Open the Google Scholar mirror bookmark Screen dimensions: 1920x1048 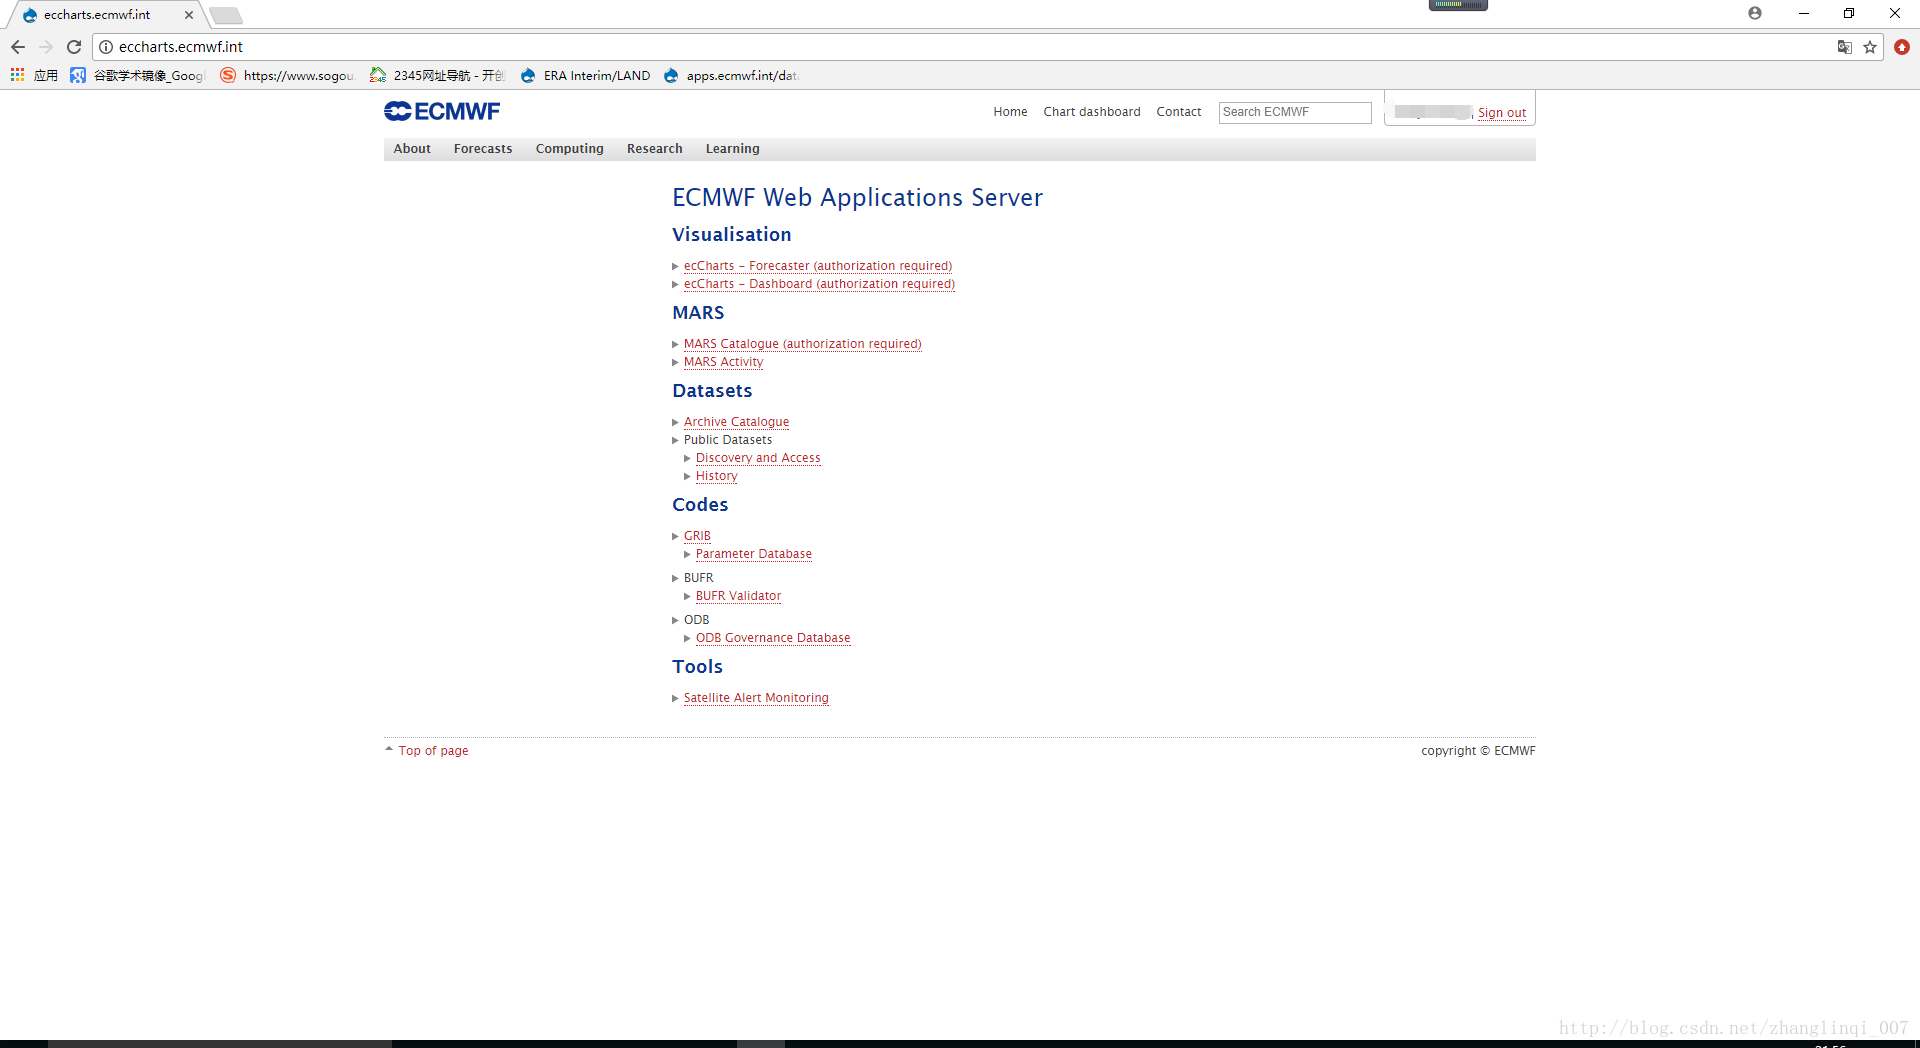coord(138,75)
